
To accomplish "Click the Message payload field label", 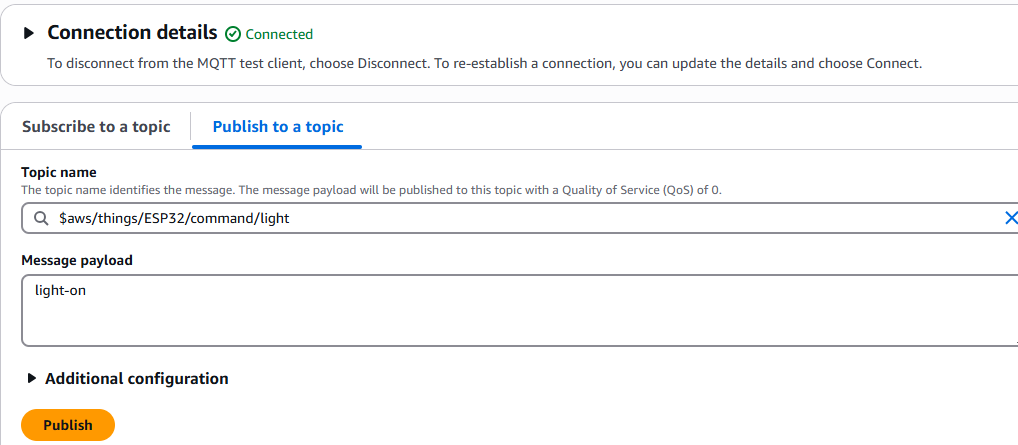I will pos(77,261).
